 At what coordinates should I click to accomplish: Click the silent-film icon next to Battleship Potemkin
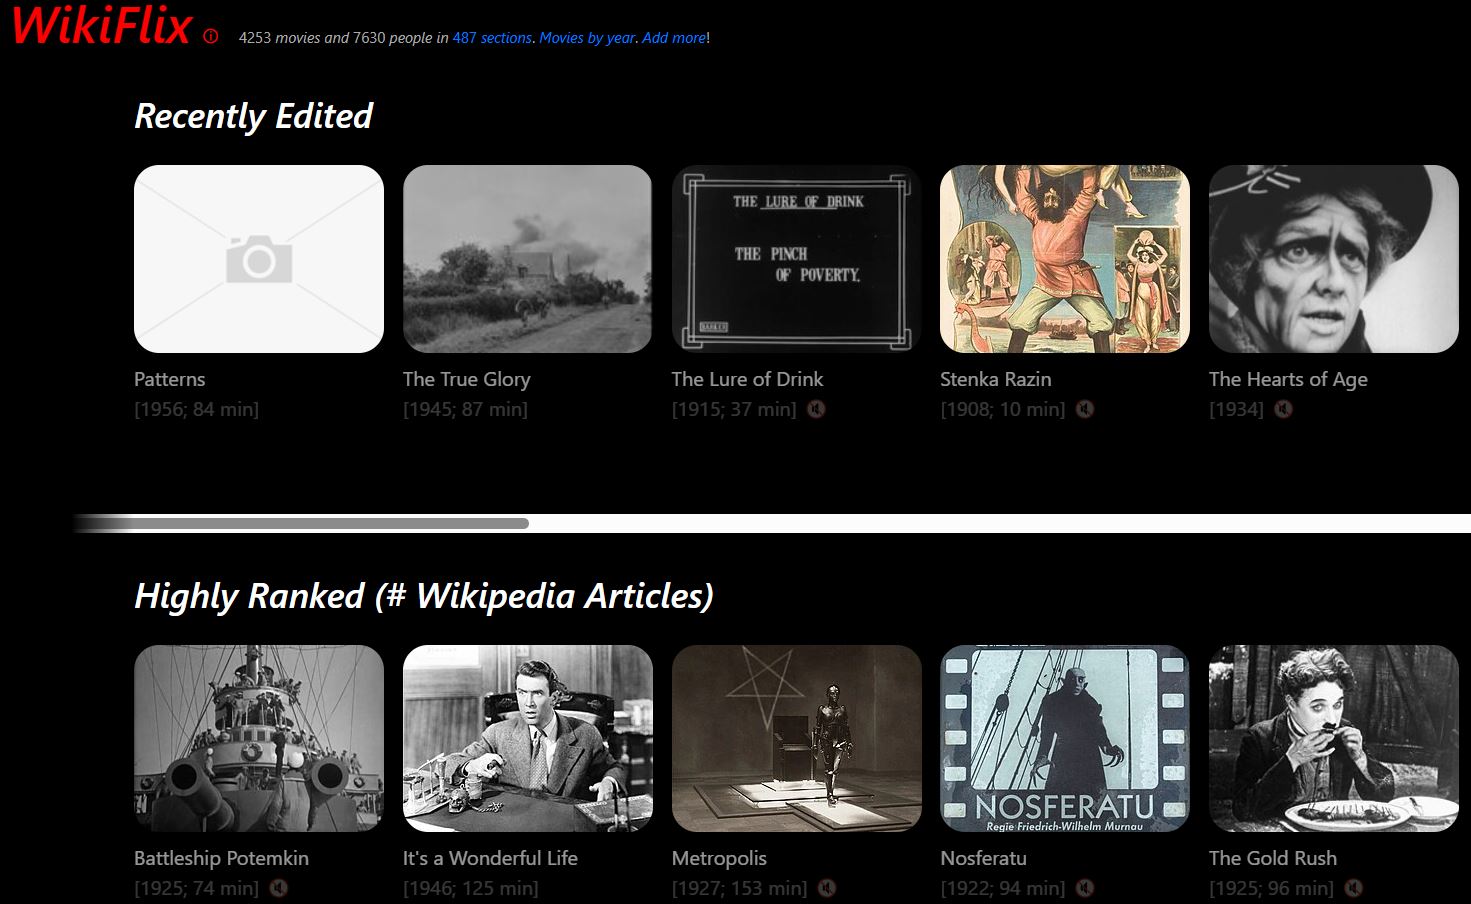coord(277,887)
